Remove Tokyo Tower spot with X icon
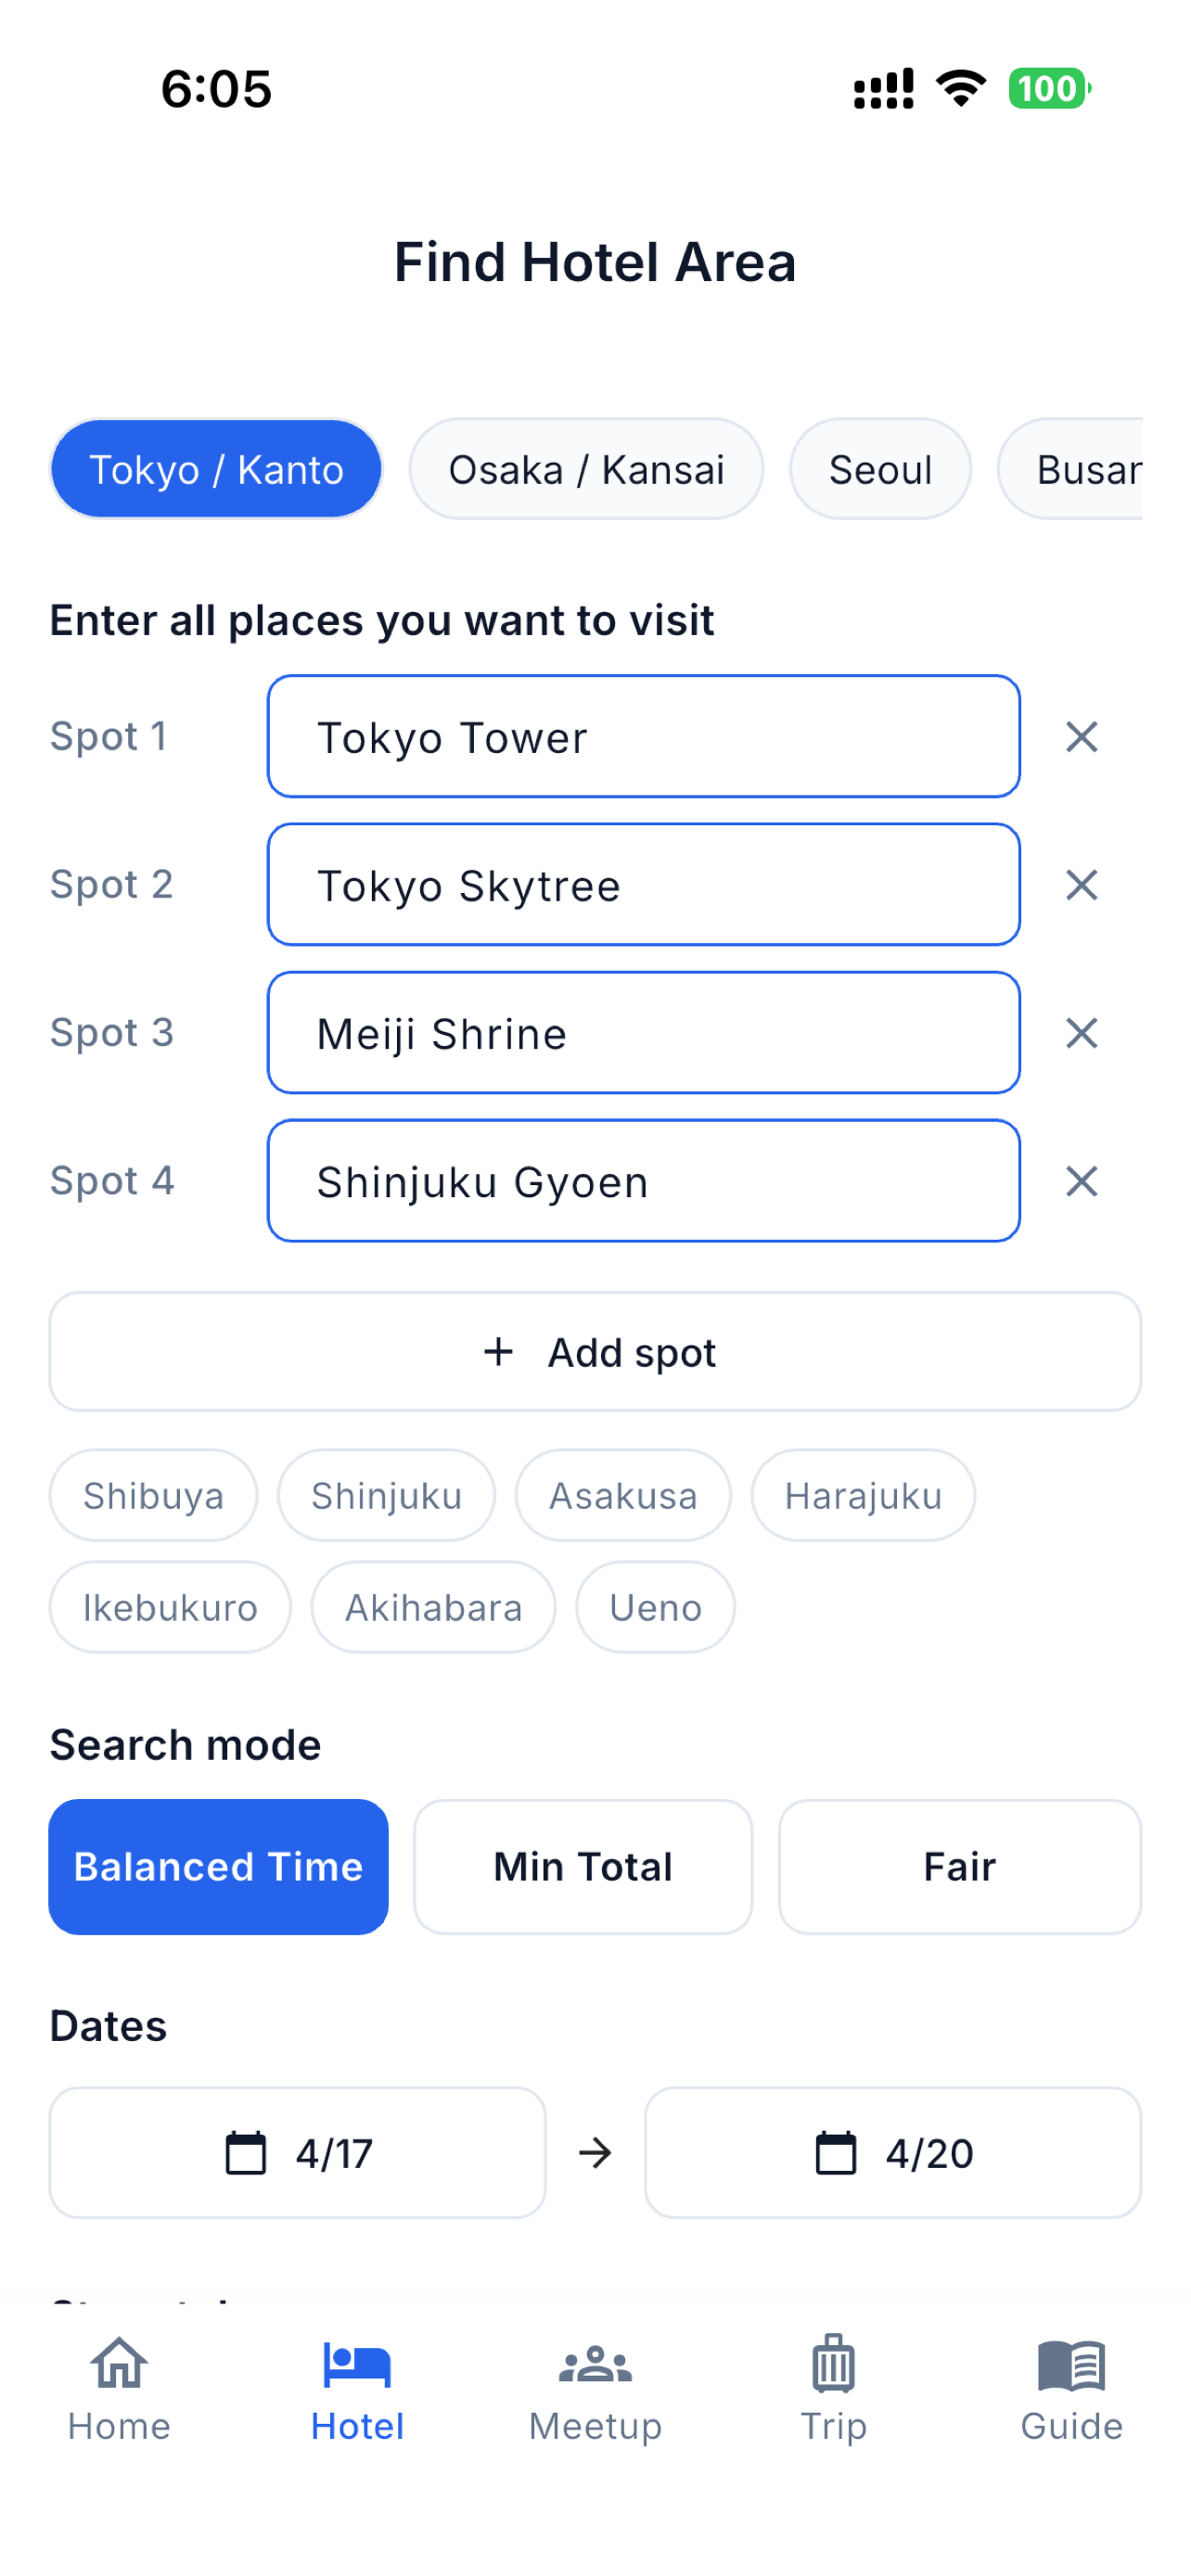Image resolution: width=1191 pixels, height=2576 pixels. pyautogui.click(x=1081, y=737)
